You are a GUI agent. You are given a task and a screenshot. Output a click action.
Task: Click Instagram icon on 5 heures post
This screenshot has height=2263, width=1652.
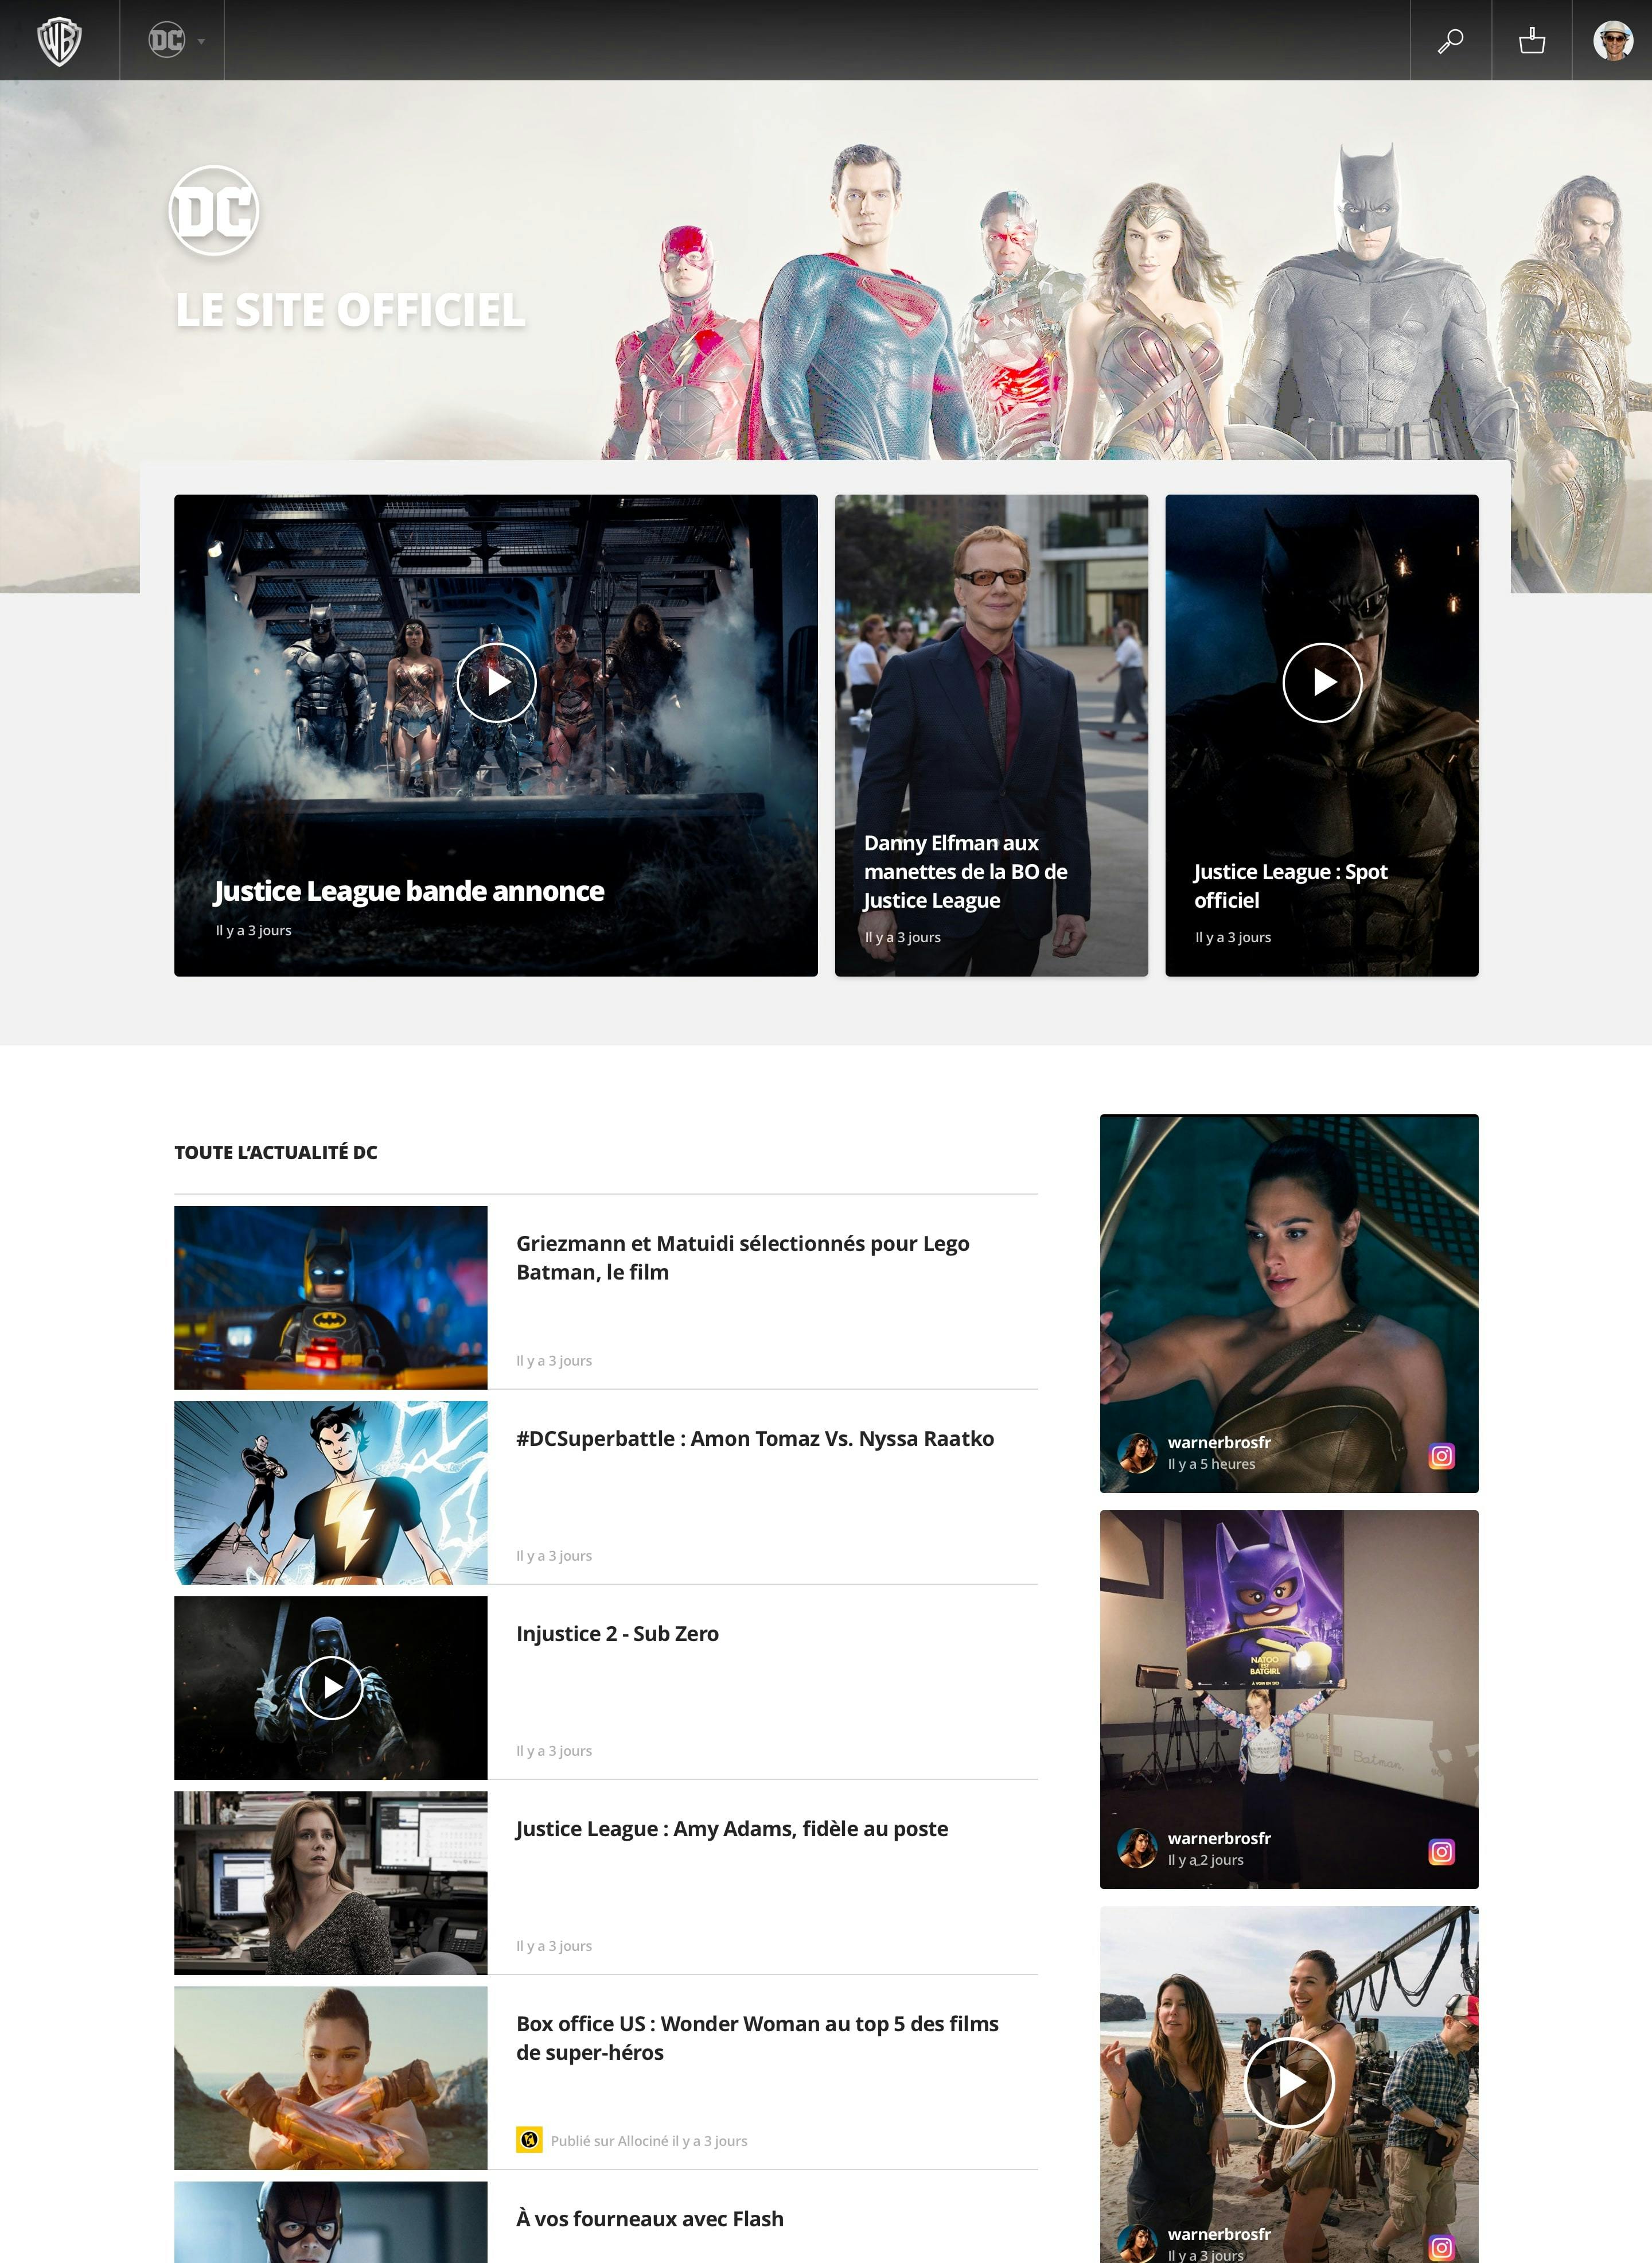1441,1456
